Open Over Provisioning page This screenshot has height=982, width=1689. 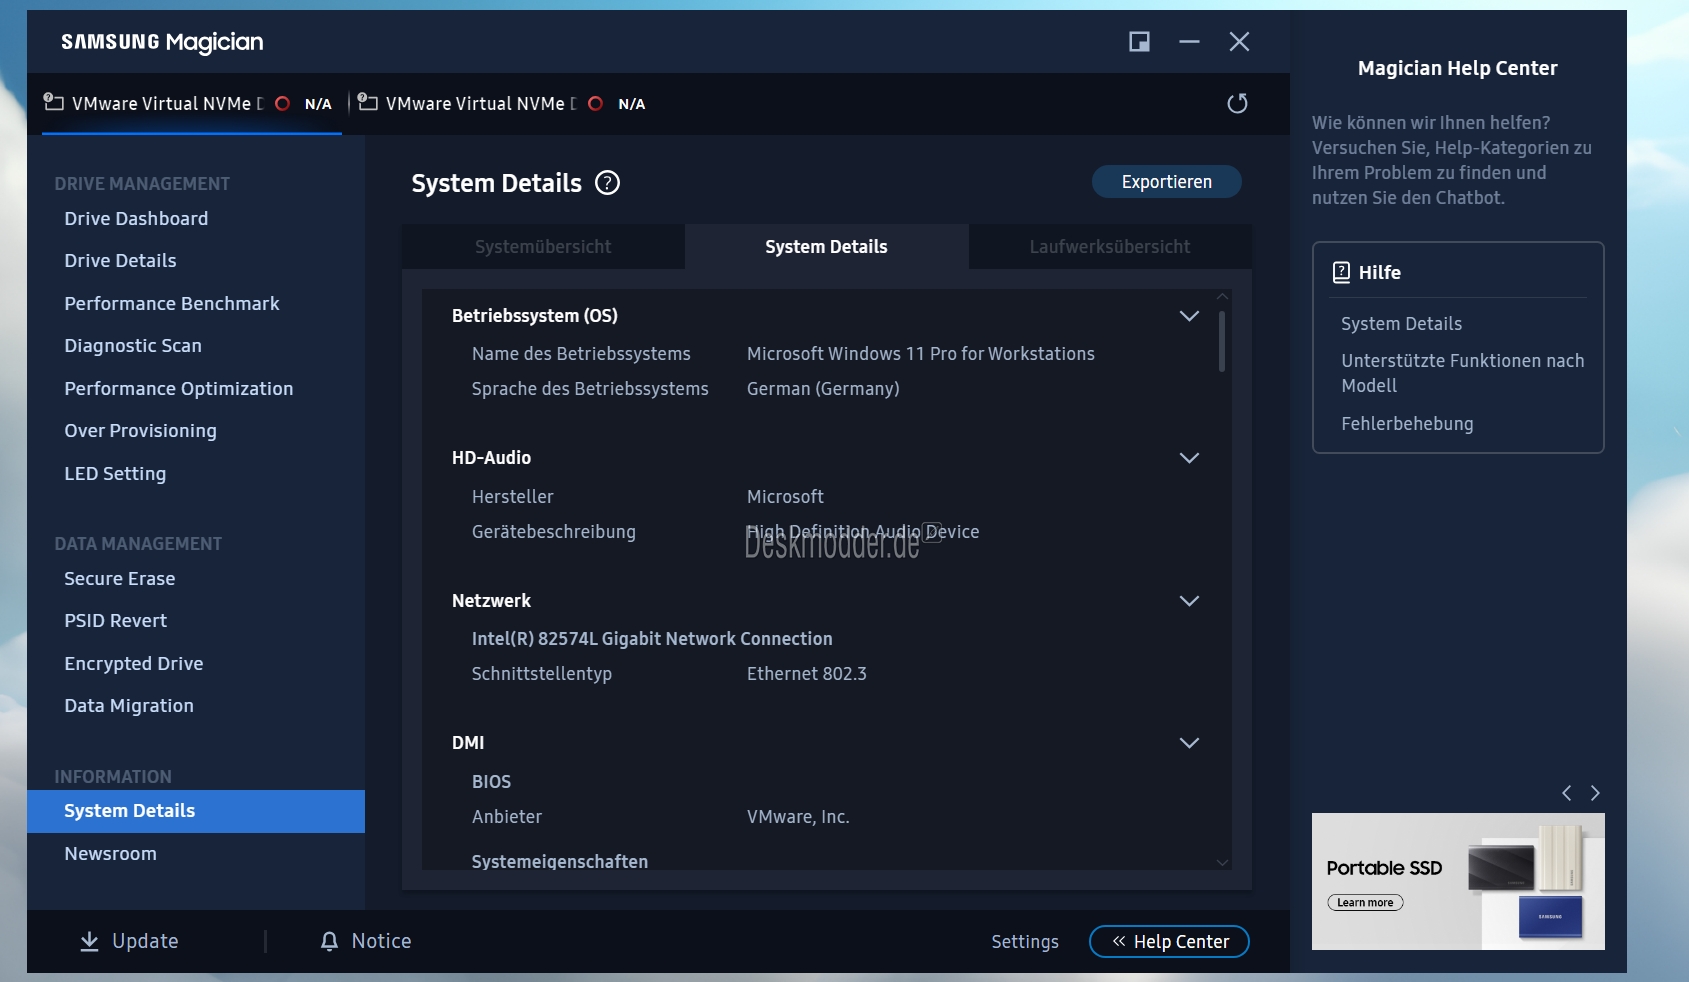[140, 431]
